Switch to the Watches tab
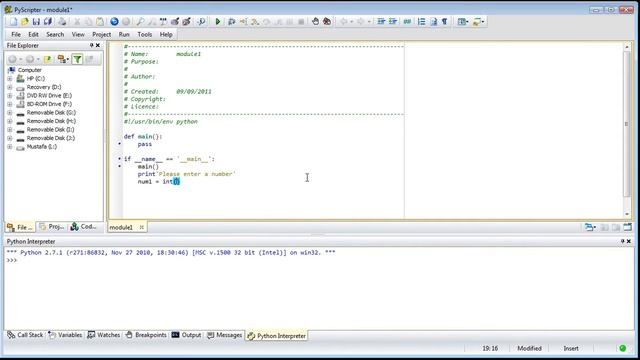The image size is (640, 360). 104,335
